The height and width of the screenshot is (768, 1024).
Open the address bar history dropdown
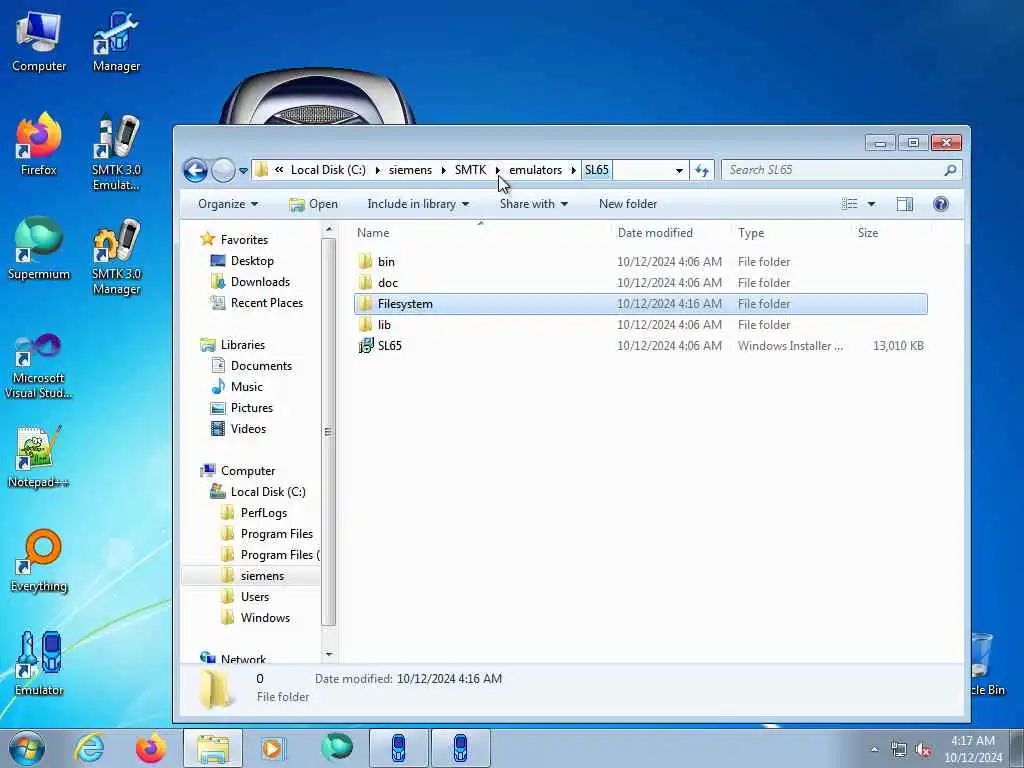[679, 170]
